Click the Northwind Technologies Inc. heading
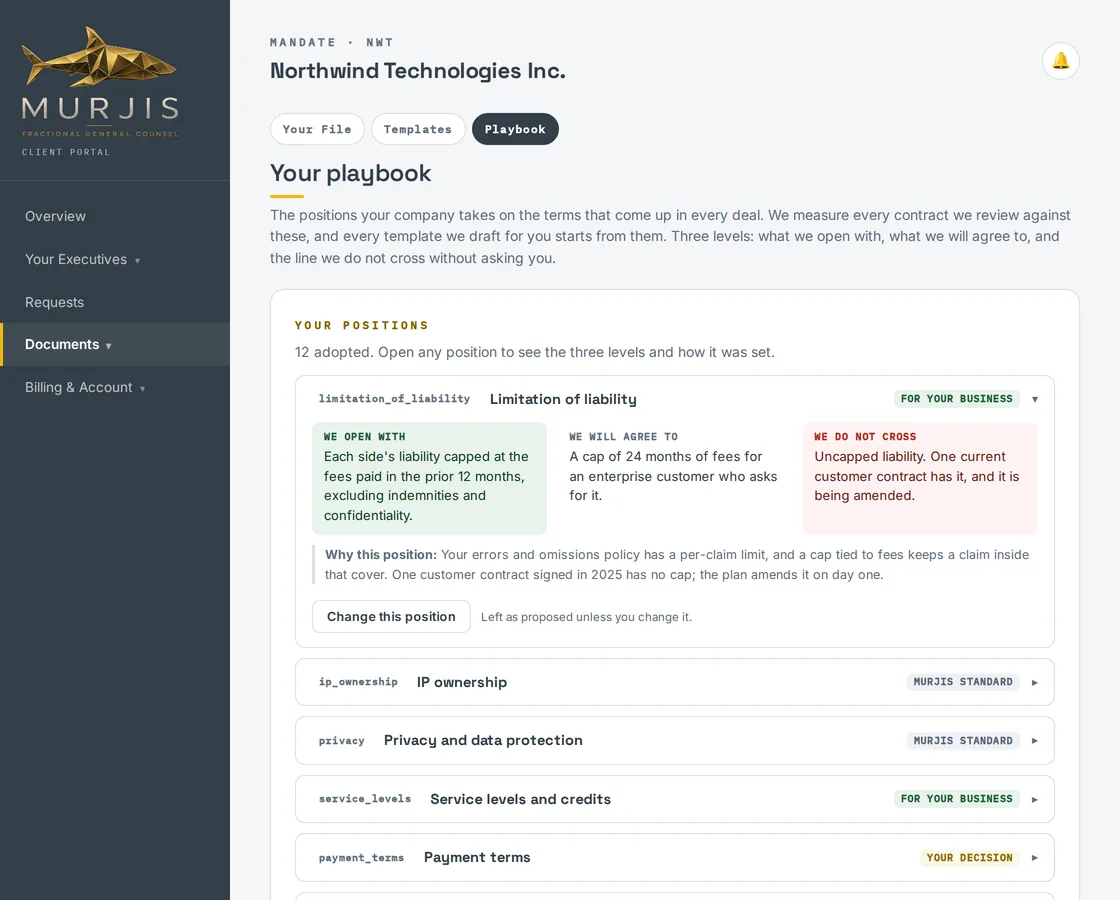The width and height of the screenshot is (1120, 900). [418, 71]
